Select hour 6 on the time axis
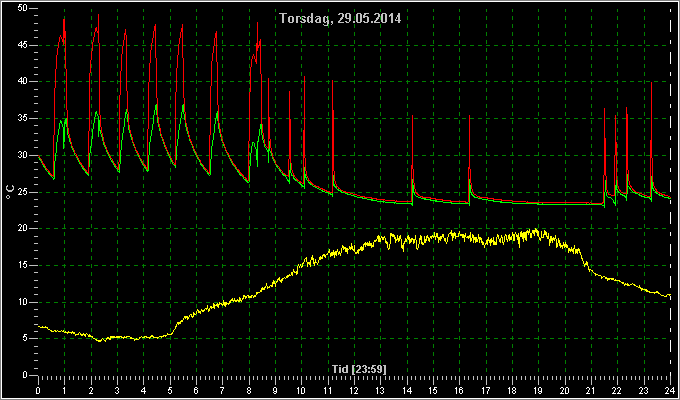The image size is (680, 400). 196,391
